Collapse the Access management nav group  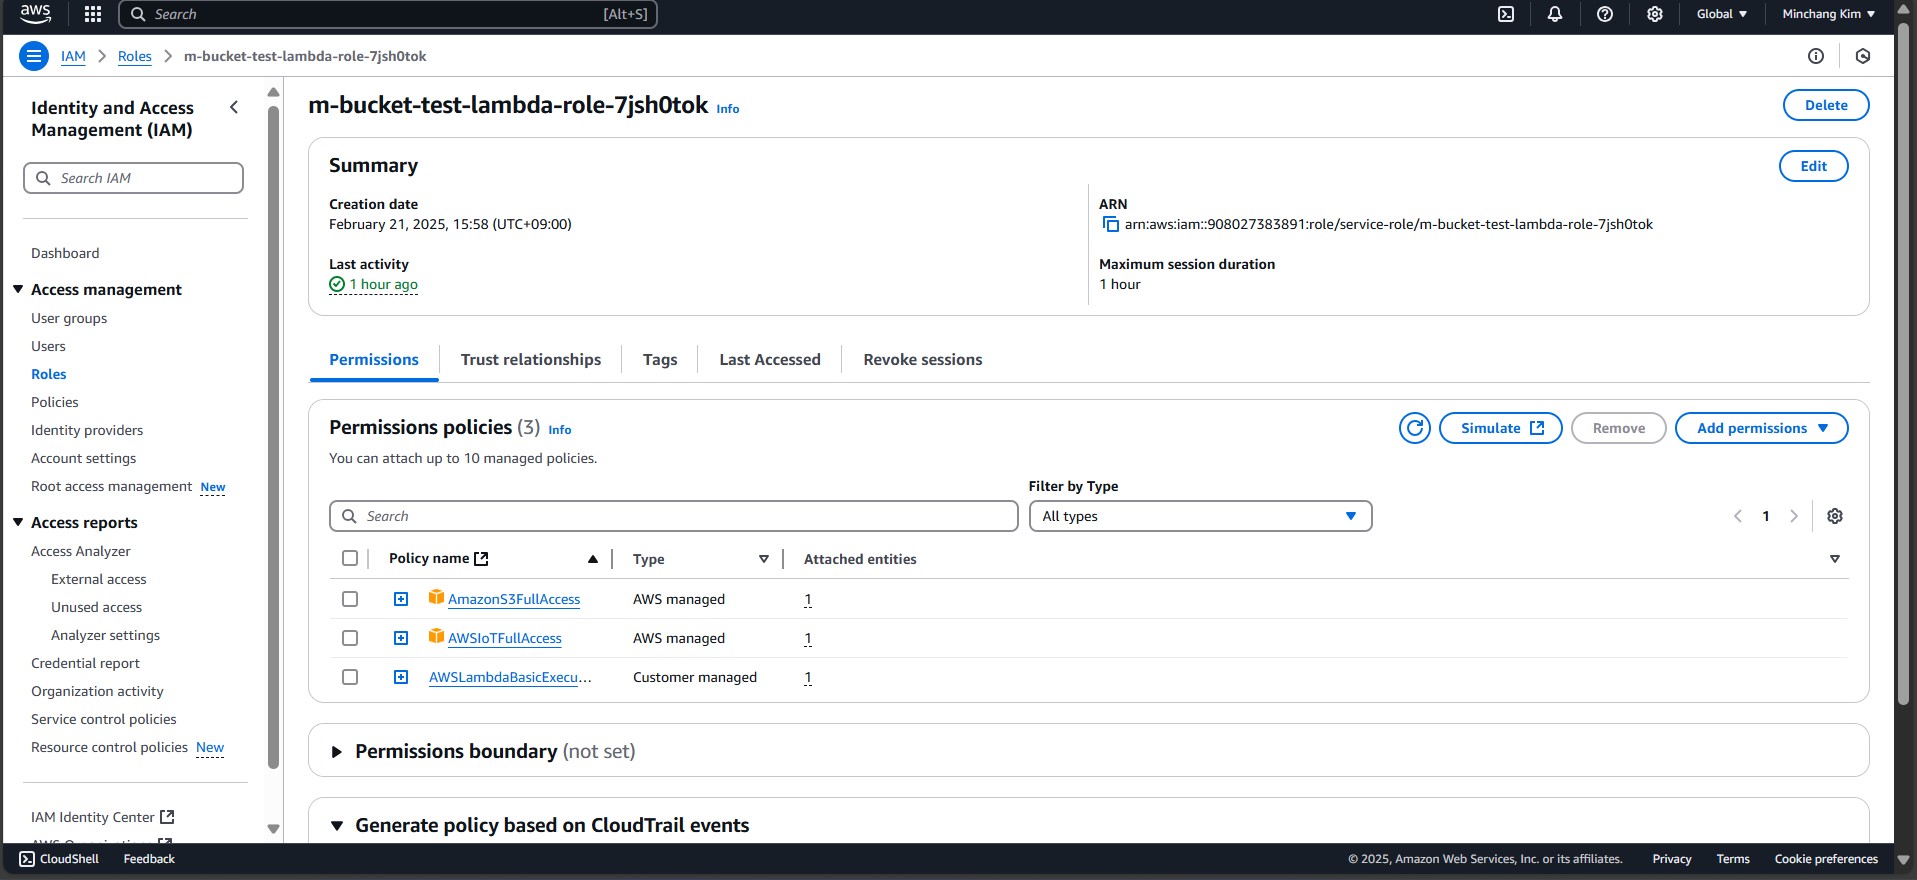[18, 289]
